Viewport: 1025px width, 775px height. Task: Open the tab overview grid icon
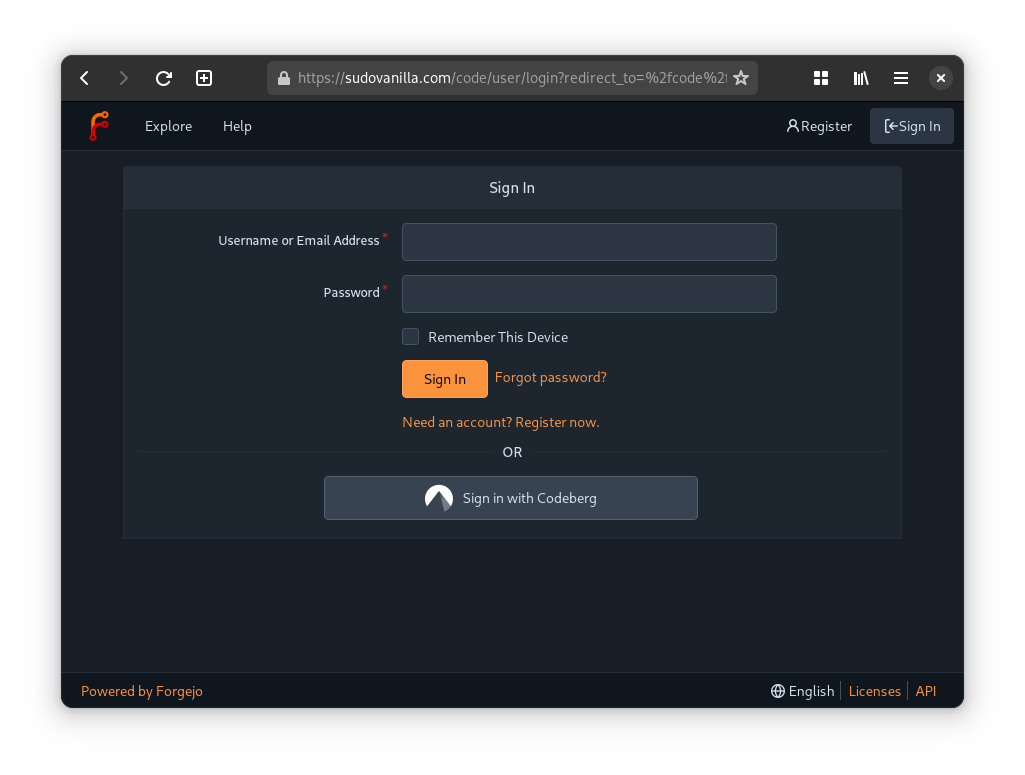pos(821,78)
